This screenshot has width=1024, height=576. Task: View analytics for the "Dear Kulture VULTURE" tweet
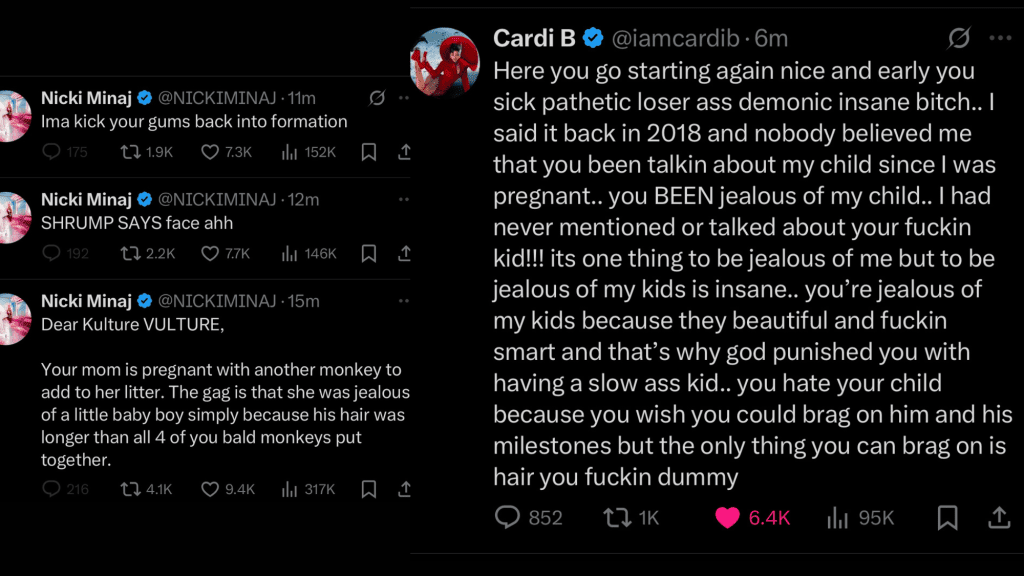tap(291, 489)
